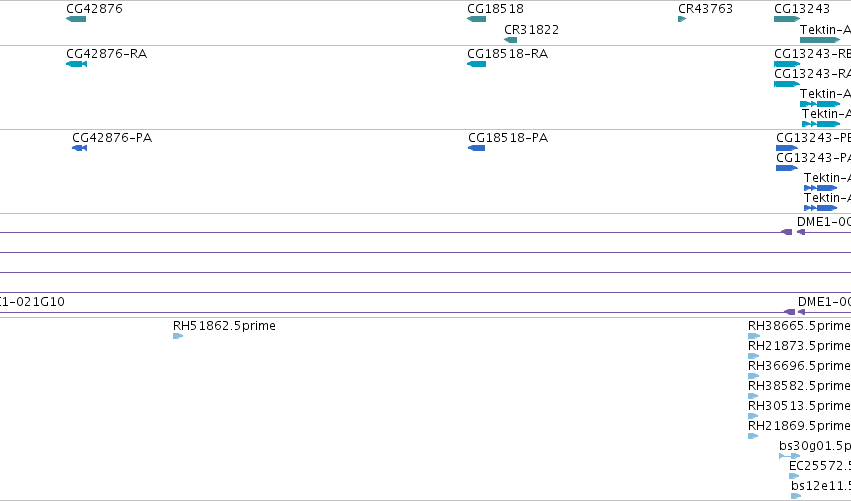Select the CG13243 gene label

(x=802, y=9)
